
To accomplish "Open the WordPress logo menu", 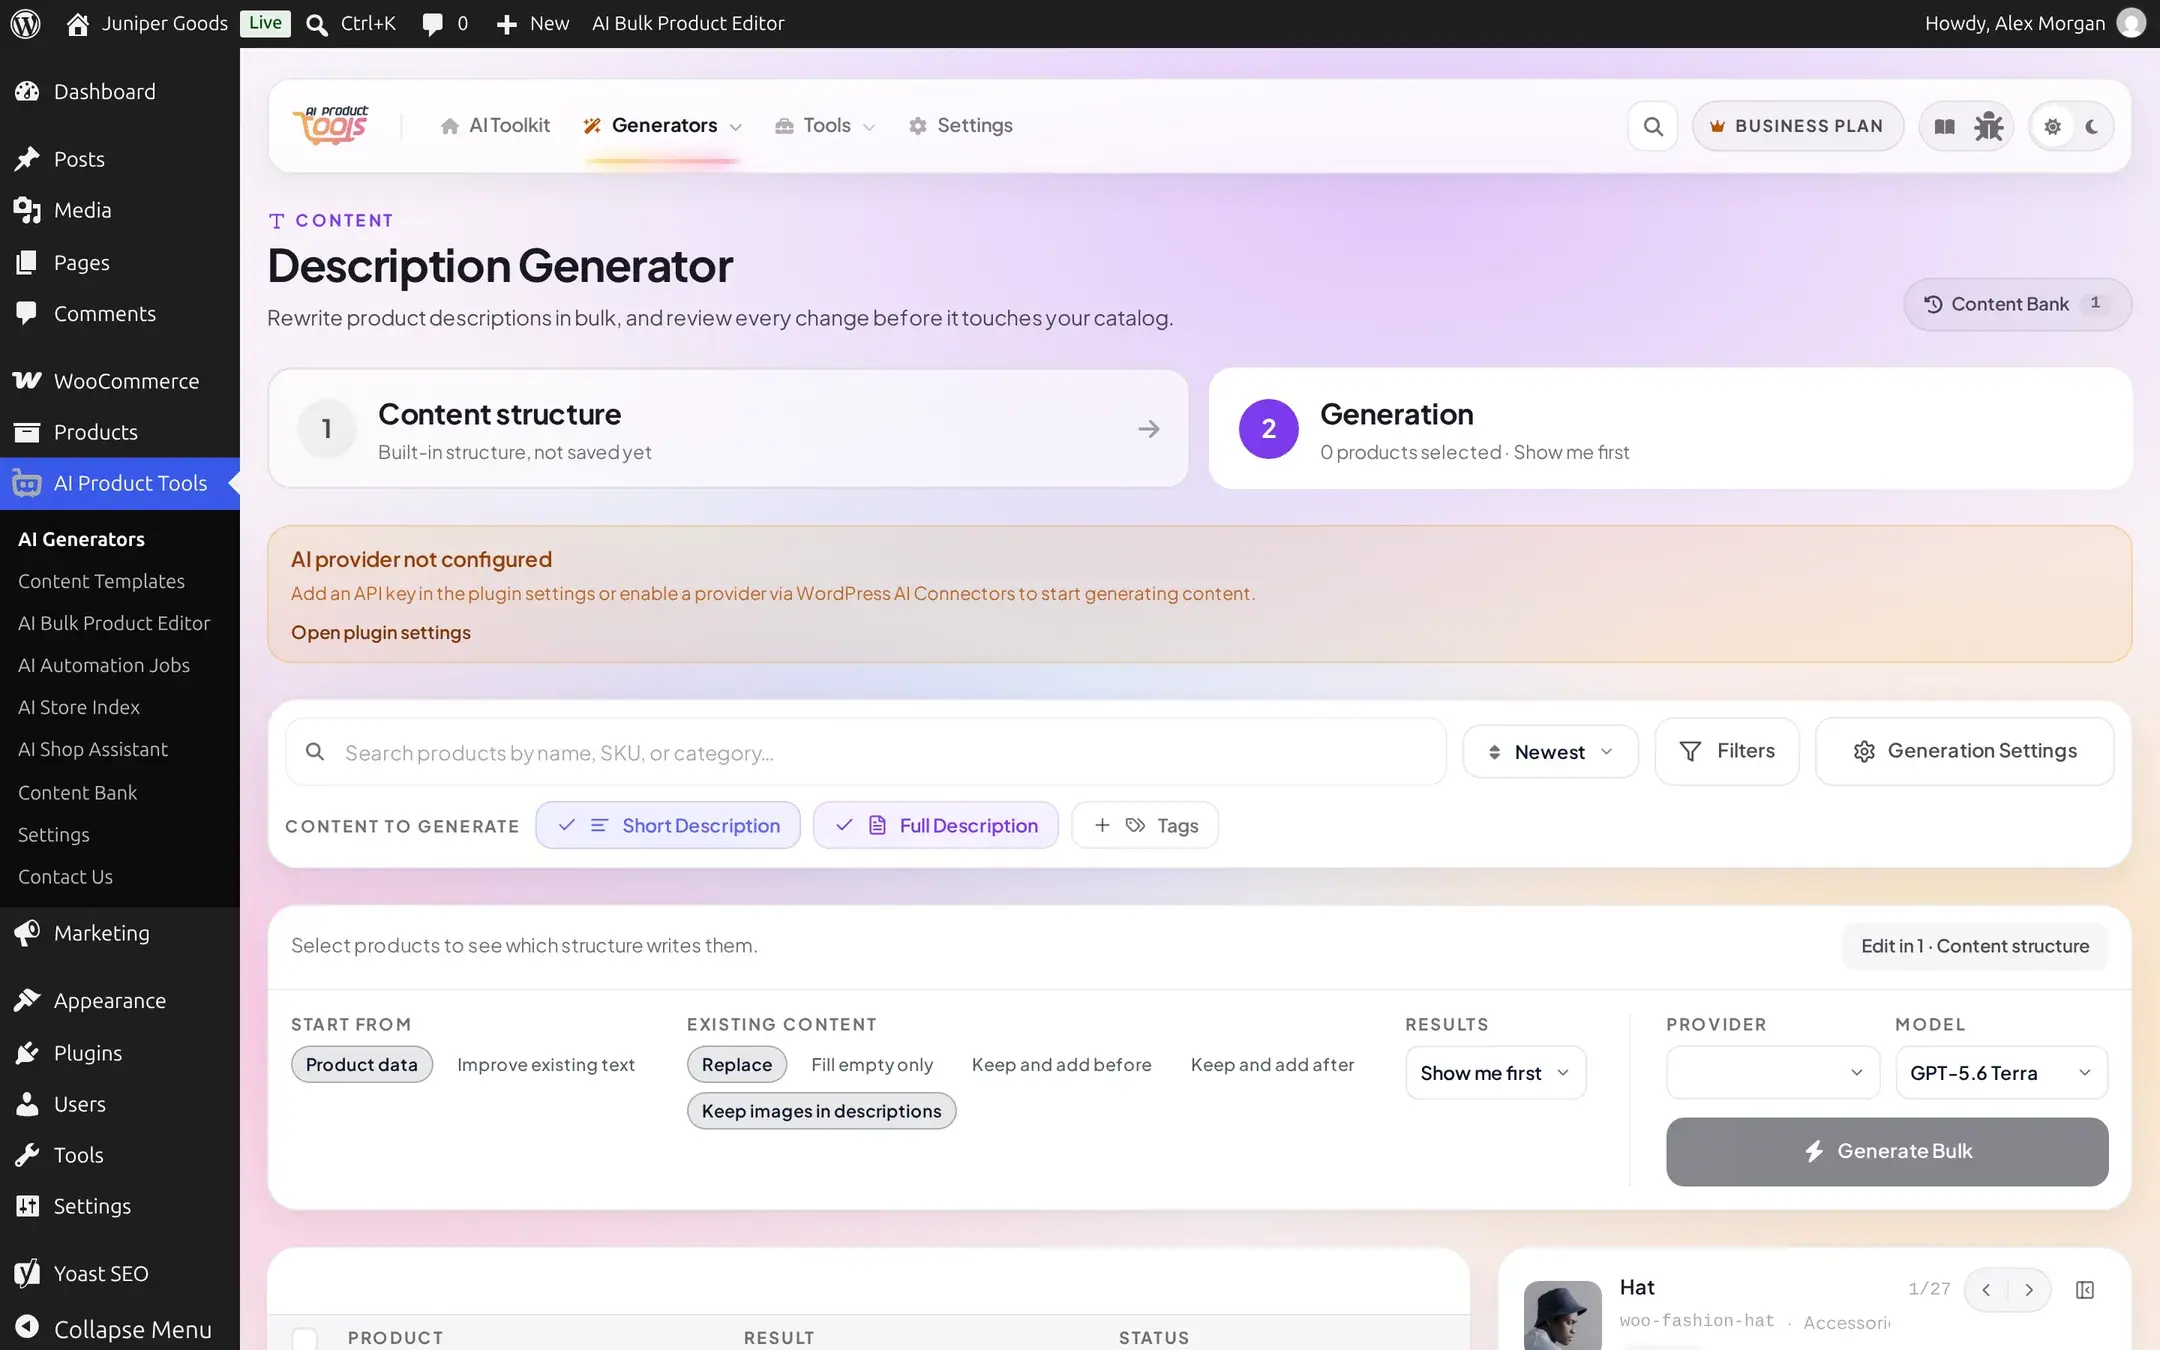I will point(25,23).
